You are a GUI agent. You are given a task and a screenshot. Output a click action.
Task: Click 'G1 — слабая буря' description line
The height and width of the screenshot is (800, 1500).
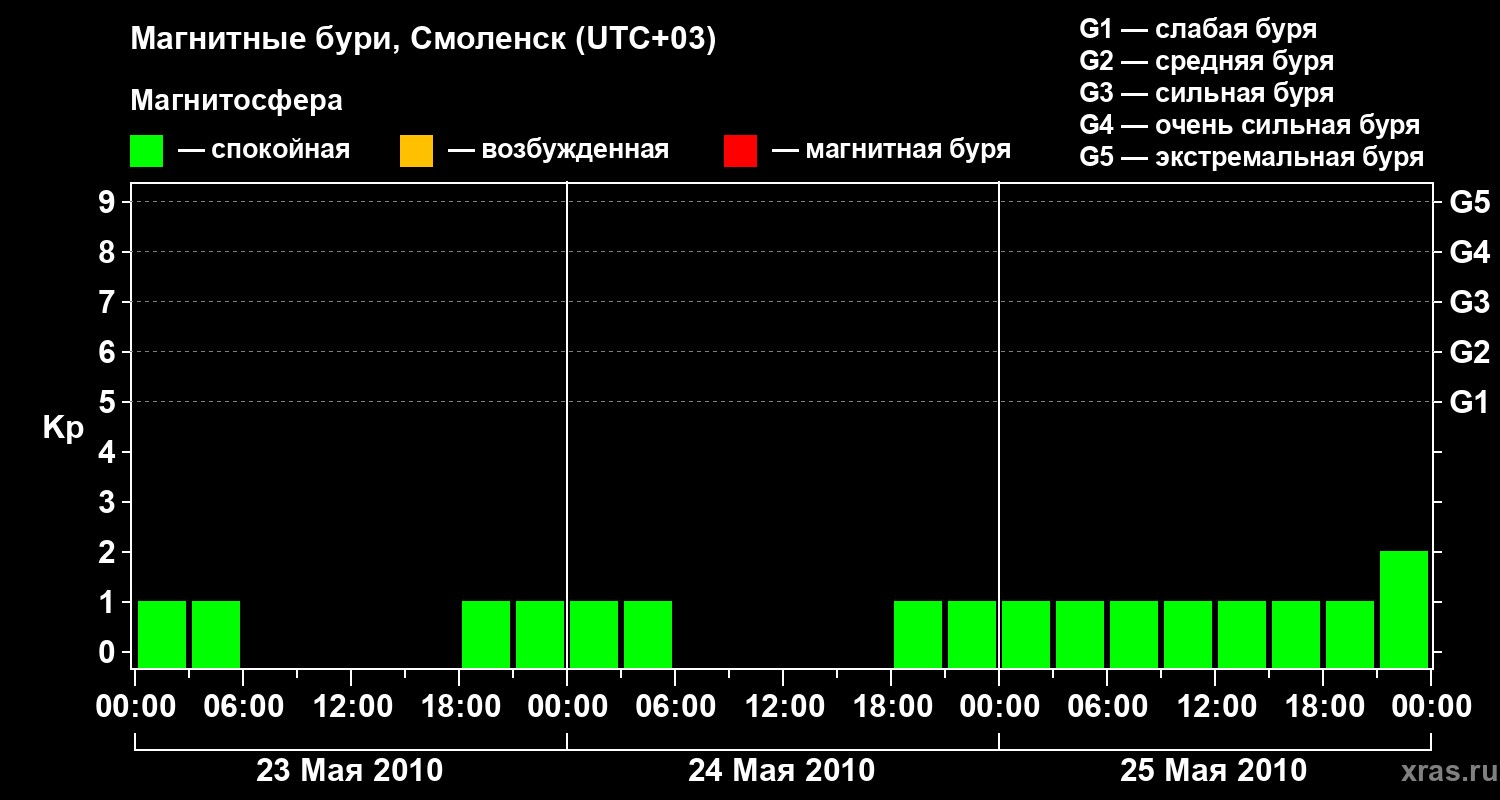tap(1198, 29)
